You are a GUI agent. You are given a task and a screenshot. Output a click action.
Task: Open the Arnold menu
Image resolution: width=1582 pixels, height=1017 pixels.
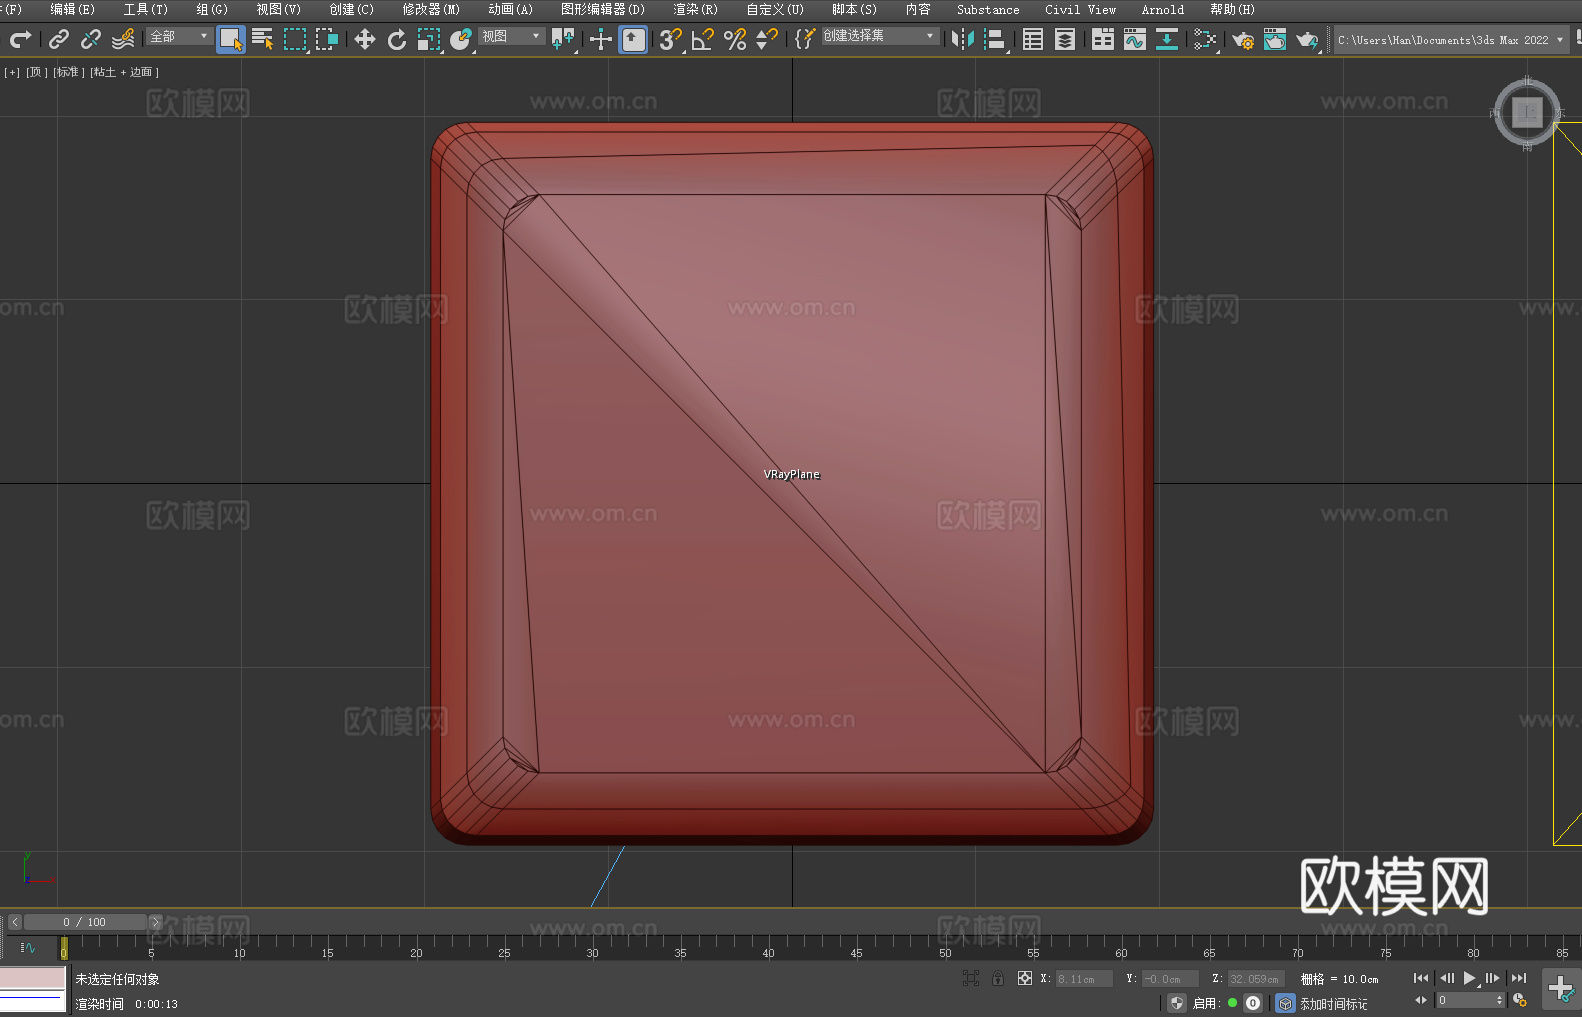1162,9
